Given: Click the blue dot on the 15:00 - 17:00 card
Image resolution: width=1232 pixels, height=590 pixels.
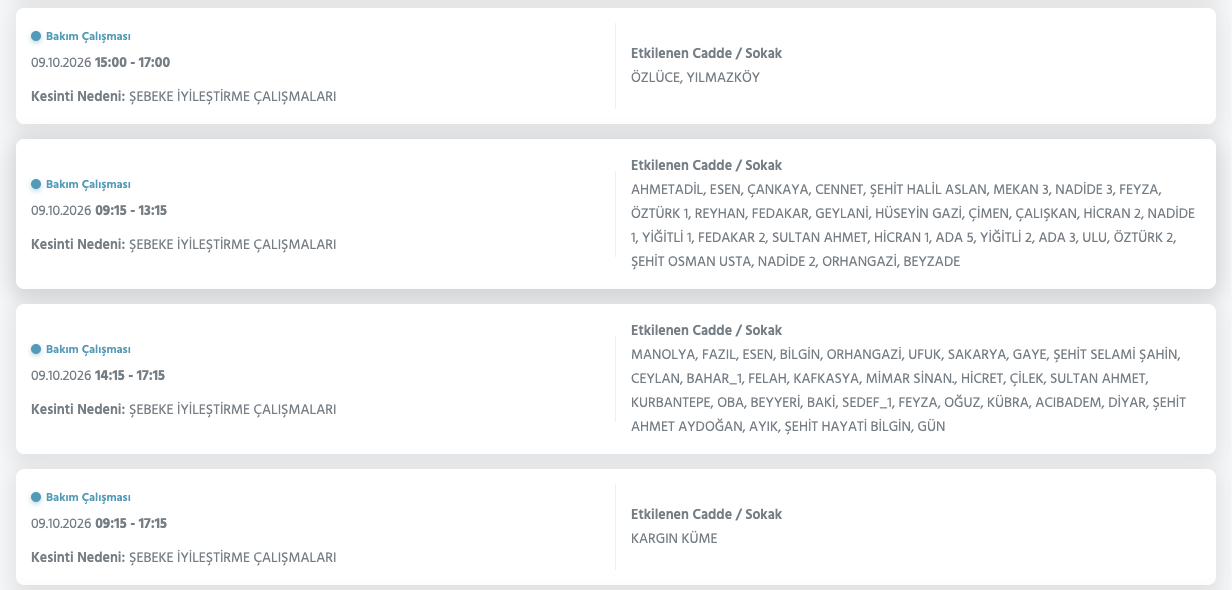Looking at the screenshot, I should click(36, 36).
